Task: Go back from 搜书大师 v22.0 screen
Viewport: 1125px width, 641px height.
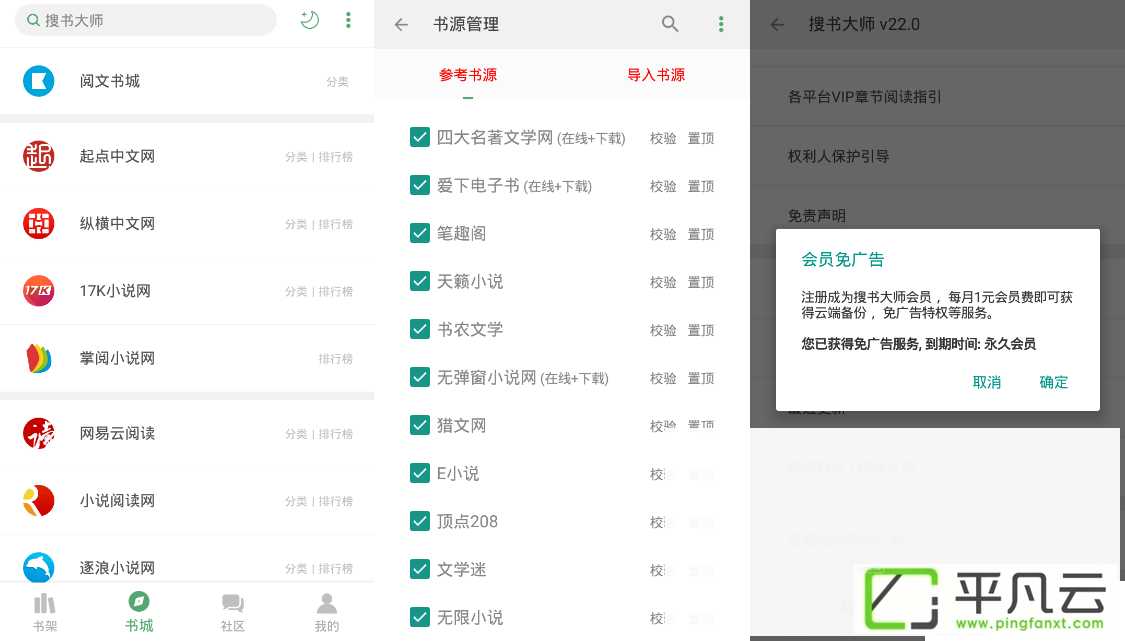Action: [x=777, y=24]
